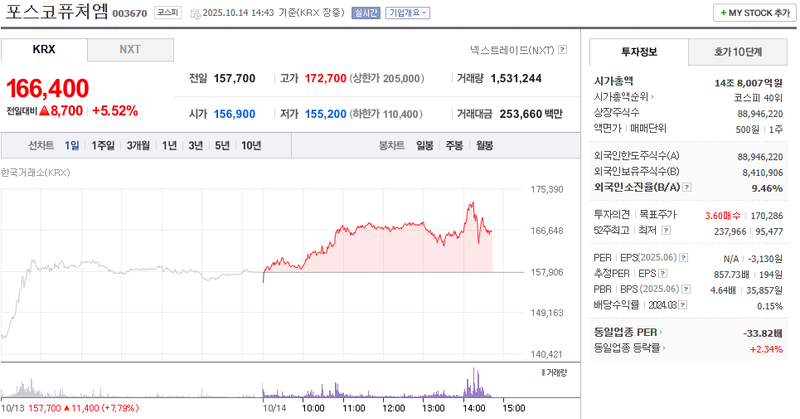800x419 pixels.
Task: Click the help icon next to 52주최고 최저
Action: point(666,230)
